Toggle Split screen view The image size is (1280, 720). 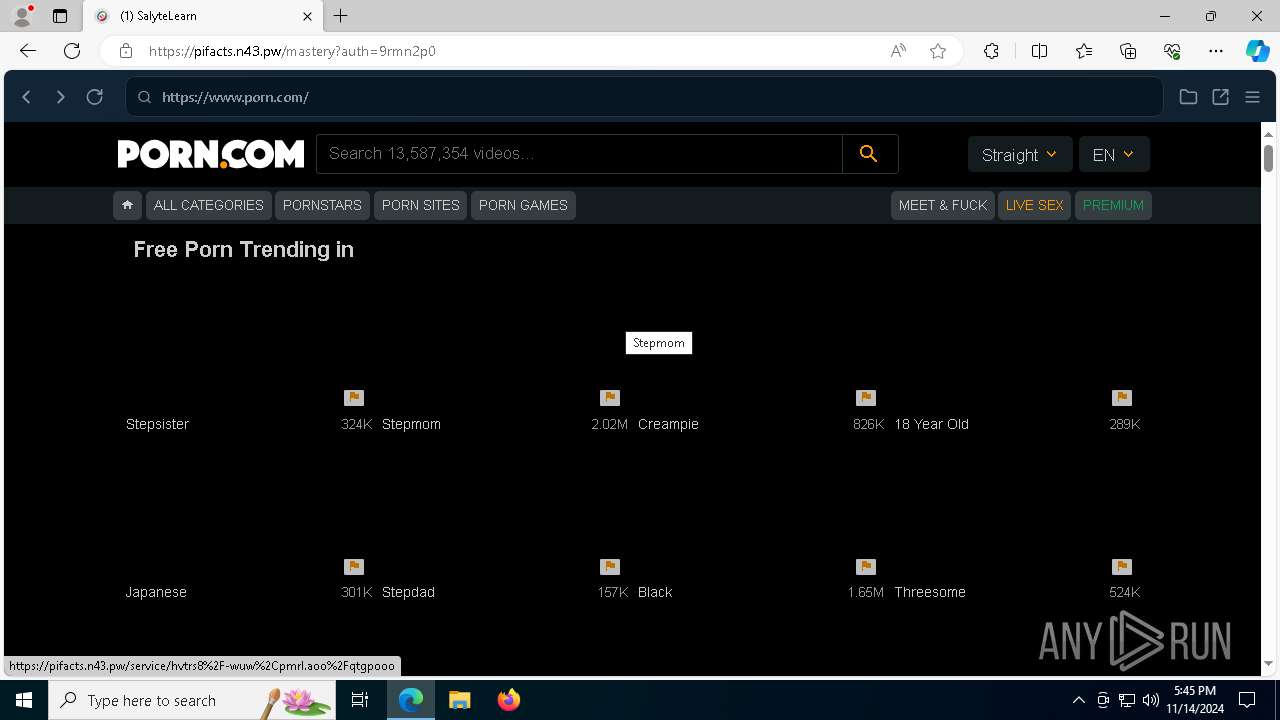click(1039, 51)
